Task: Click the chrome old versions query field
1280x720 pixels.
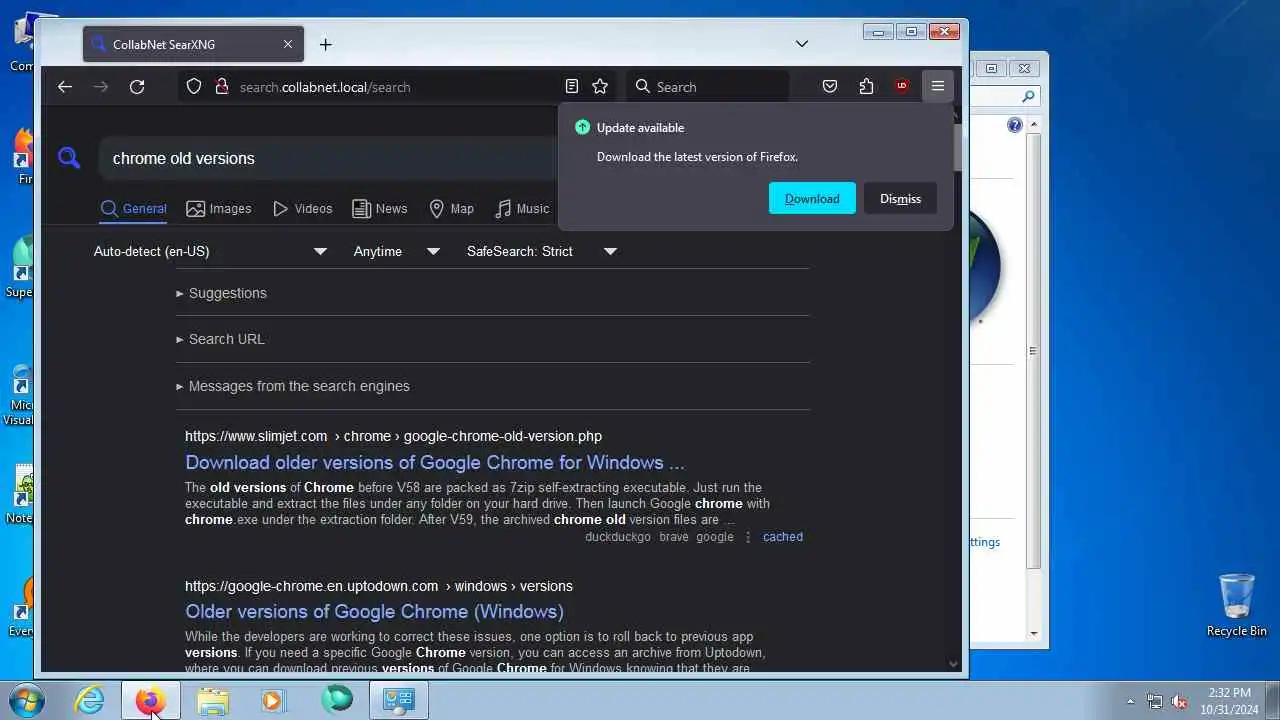Action: click(330, 158)
